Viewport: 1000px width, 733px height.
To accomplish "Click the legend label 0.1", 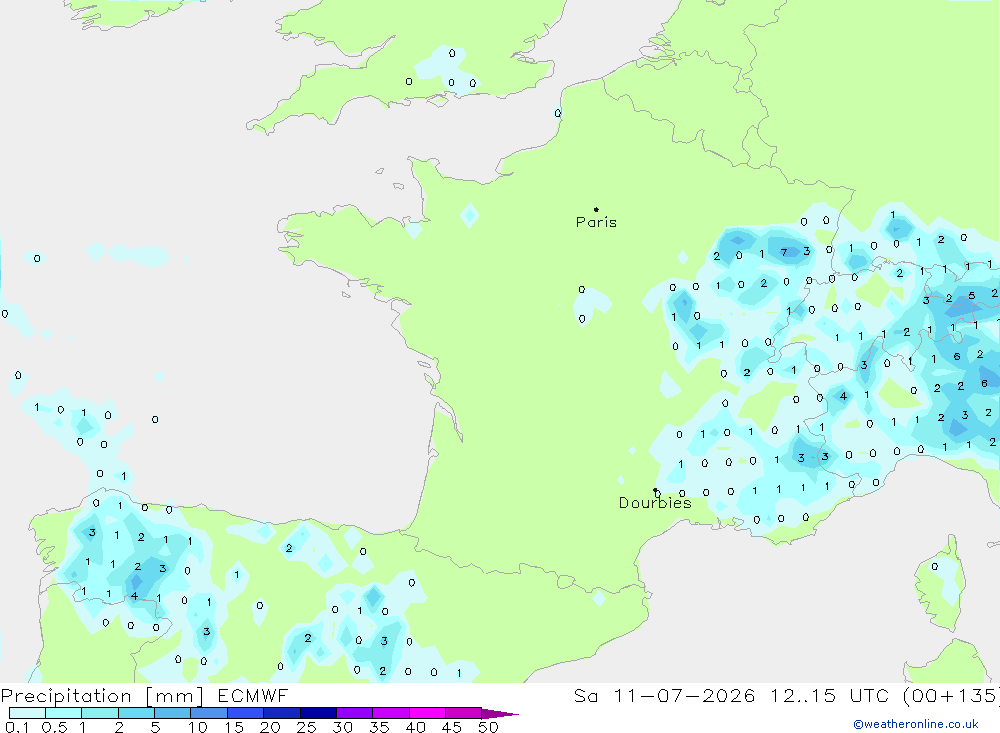I will point(17,727).
